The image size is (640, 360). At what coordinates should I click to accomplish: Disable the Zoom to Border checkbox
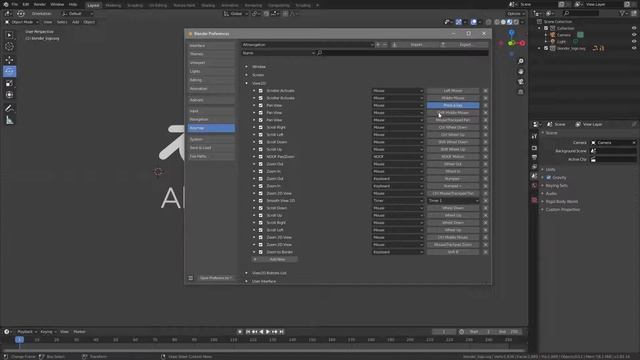point(261,252)
